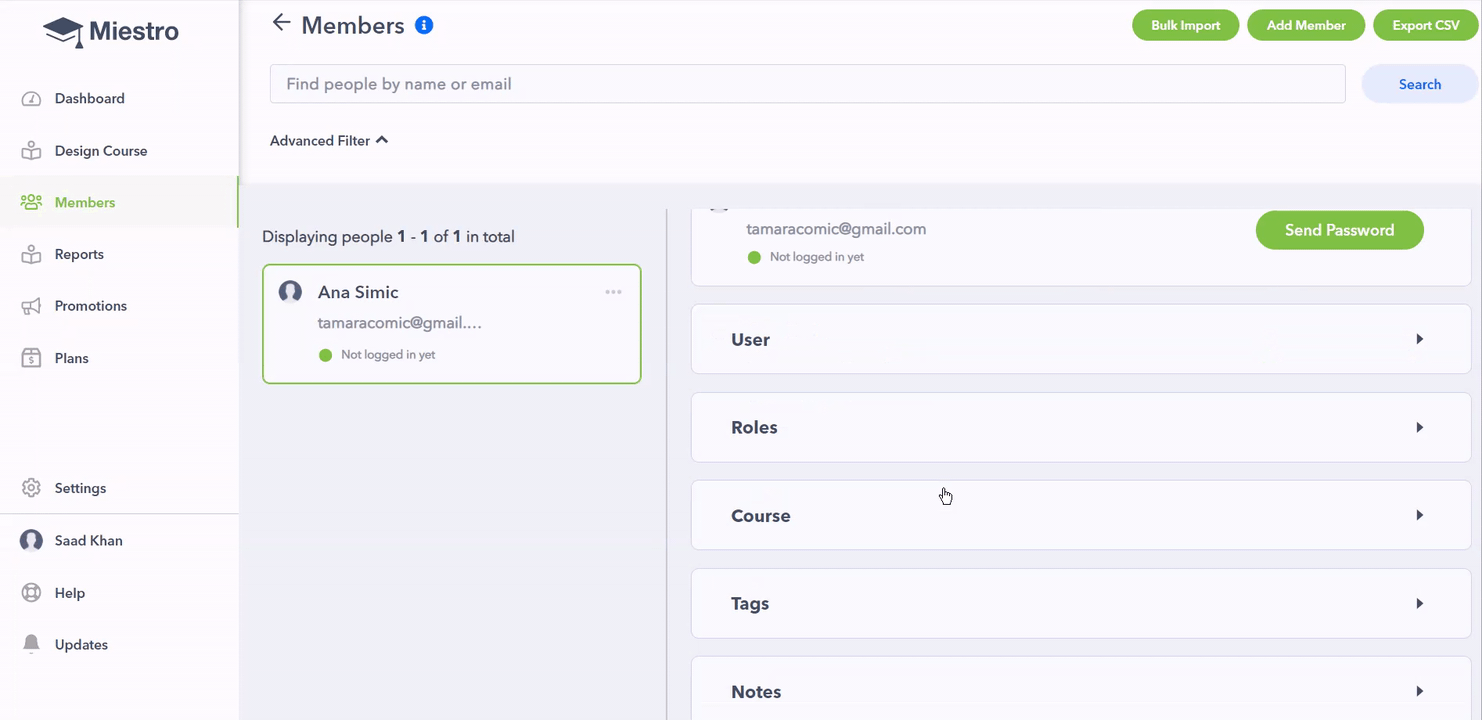Open Plans in the sidebar
Viewport: 1482px width, 720px height.
(72, 358)
